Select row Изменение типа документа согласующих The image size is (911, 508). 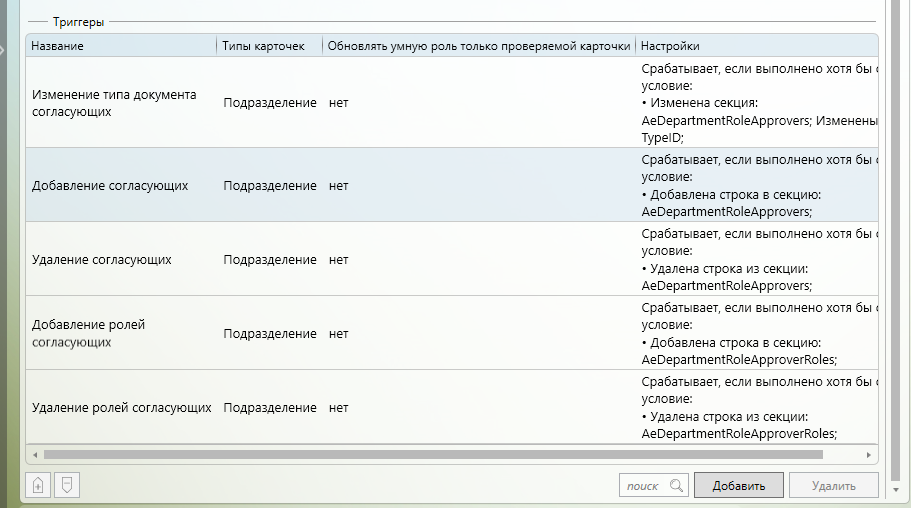coord(114,103)
